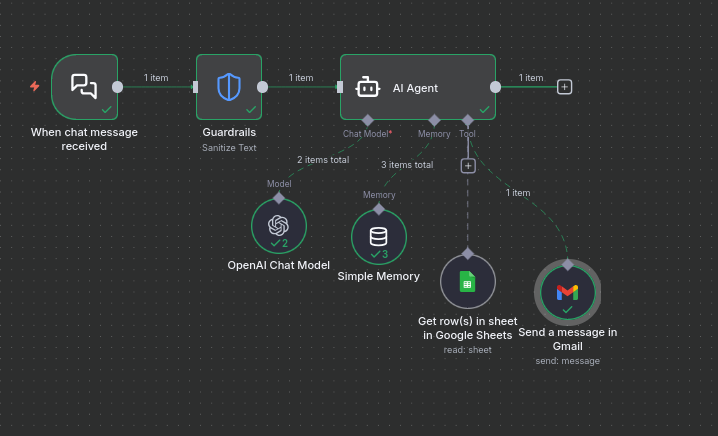Click '1 item' label after AI Agent
This screenshot has width=718, height=436.
click(531, 78)
